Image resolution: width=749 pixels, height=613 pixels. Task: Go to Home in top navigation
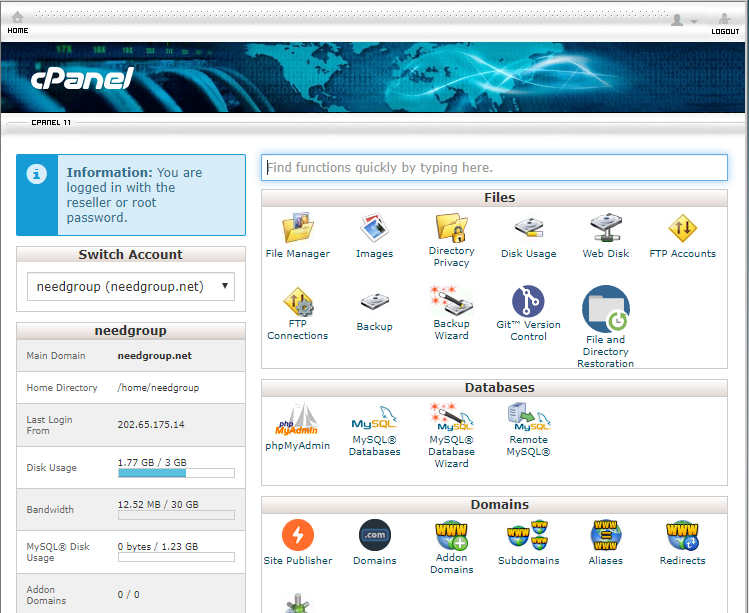point(18,23)
